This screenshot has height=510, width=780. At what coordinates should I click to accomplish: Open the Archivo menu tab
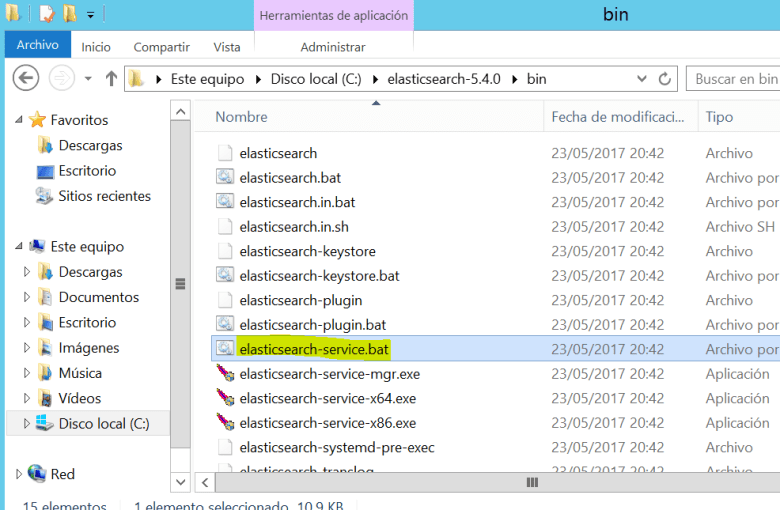pyautogui.click(x=37, y=46)
